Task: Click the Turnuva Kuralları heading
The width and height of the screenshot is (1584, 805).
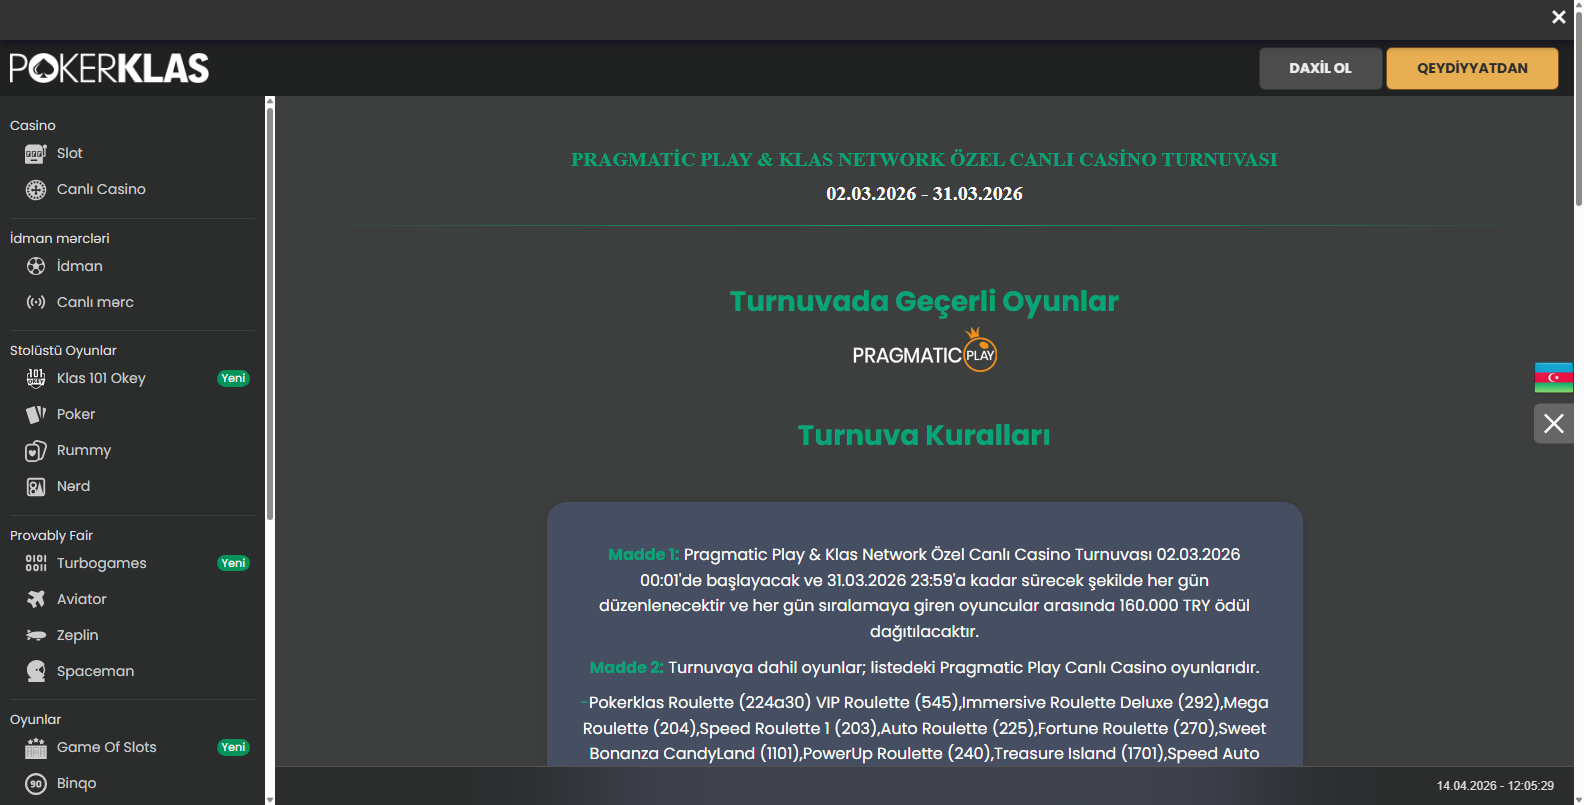Action: pyautogui.click(x=924, y=435)
